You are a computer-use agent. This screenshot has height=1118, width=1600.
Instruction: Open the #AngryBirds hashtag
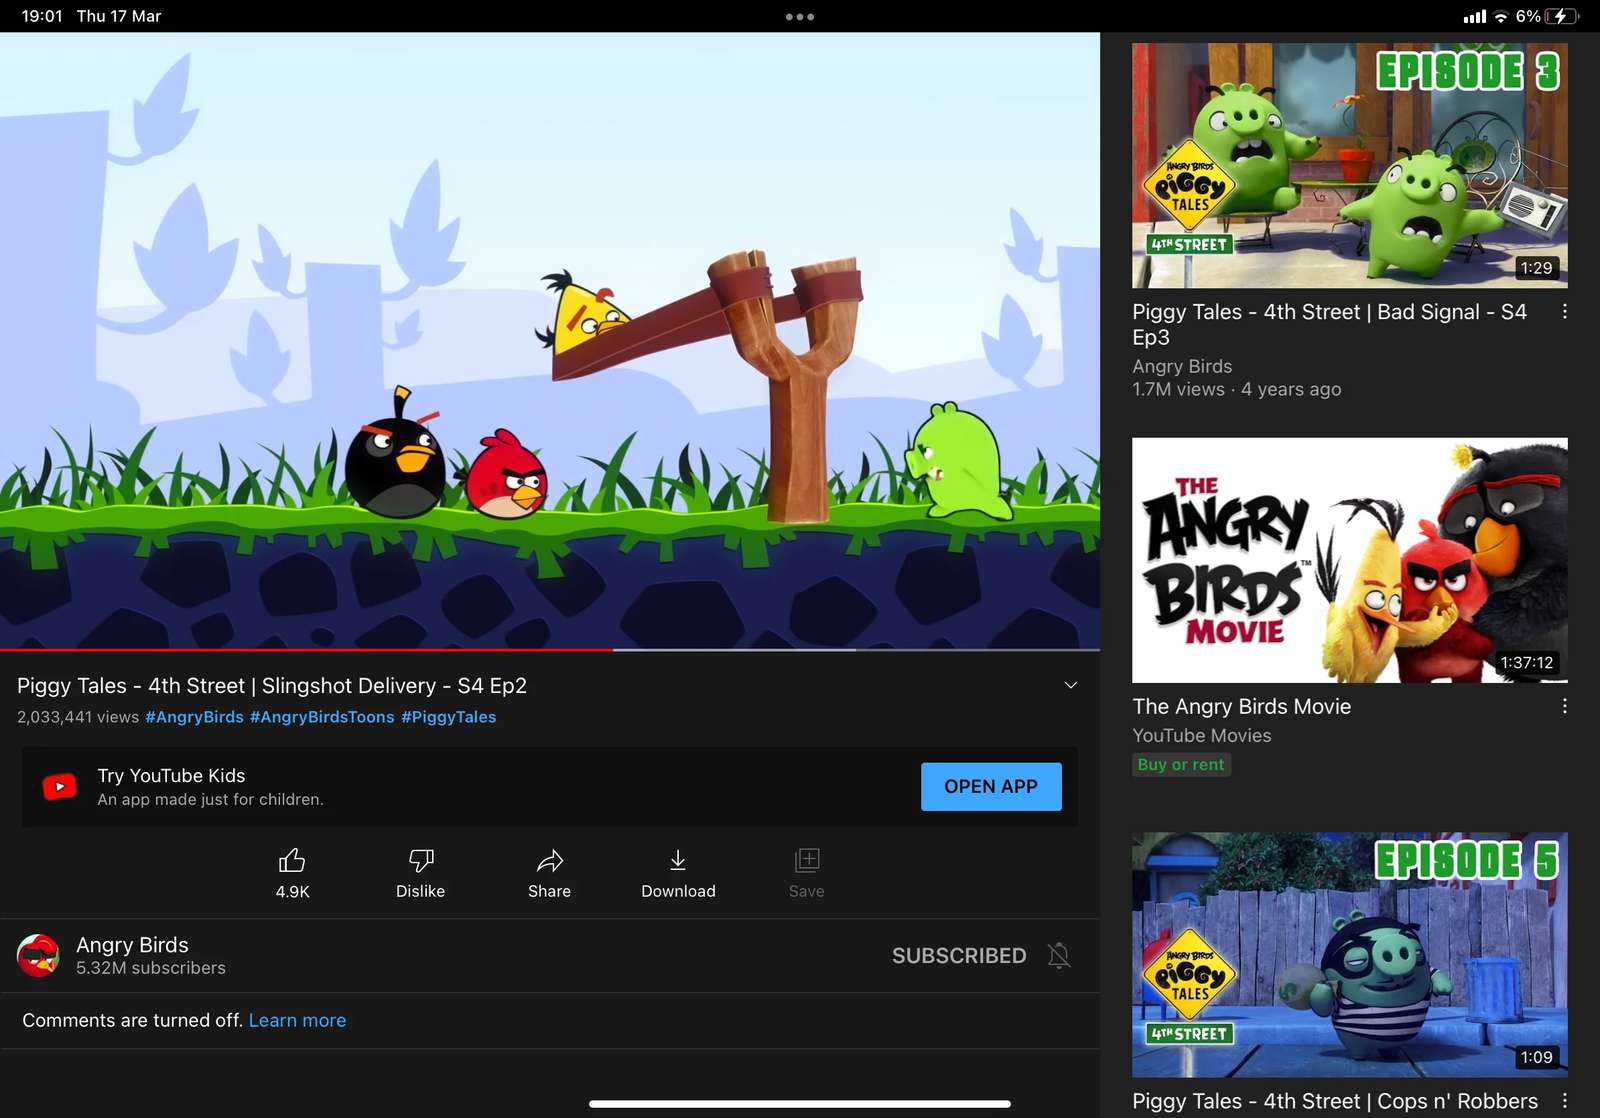(194, 716)
